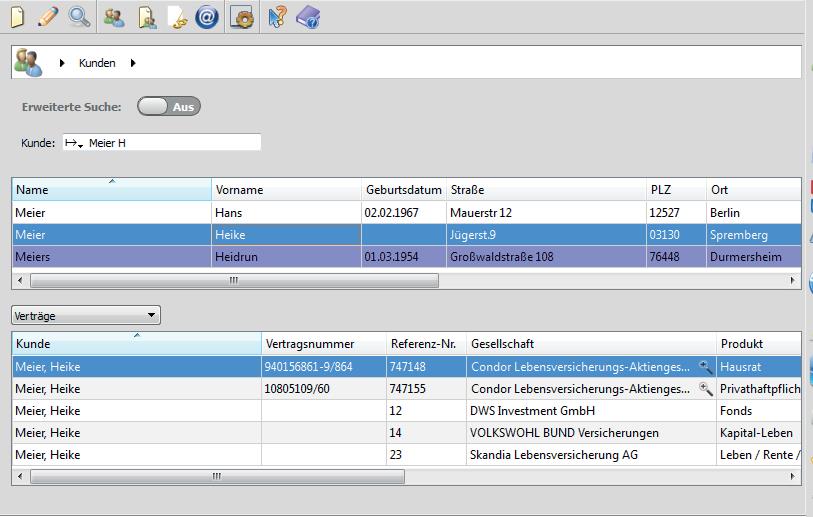This screenshot has height=517, width=813.
Task: Click the document with dollar sign icon
Action: click(x=178, y=18)
